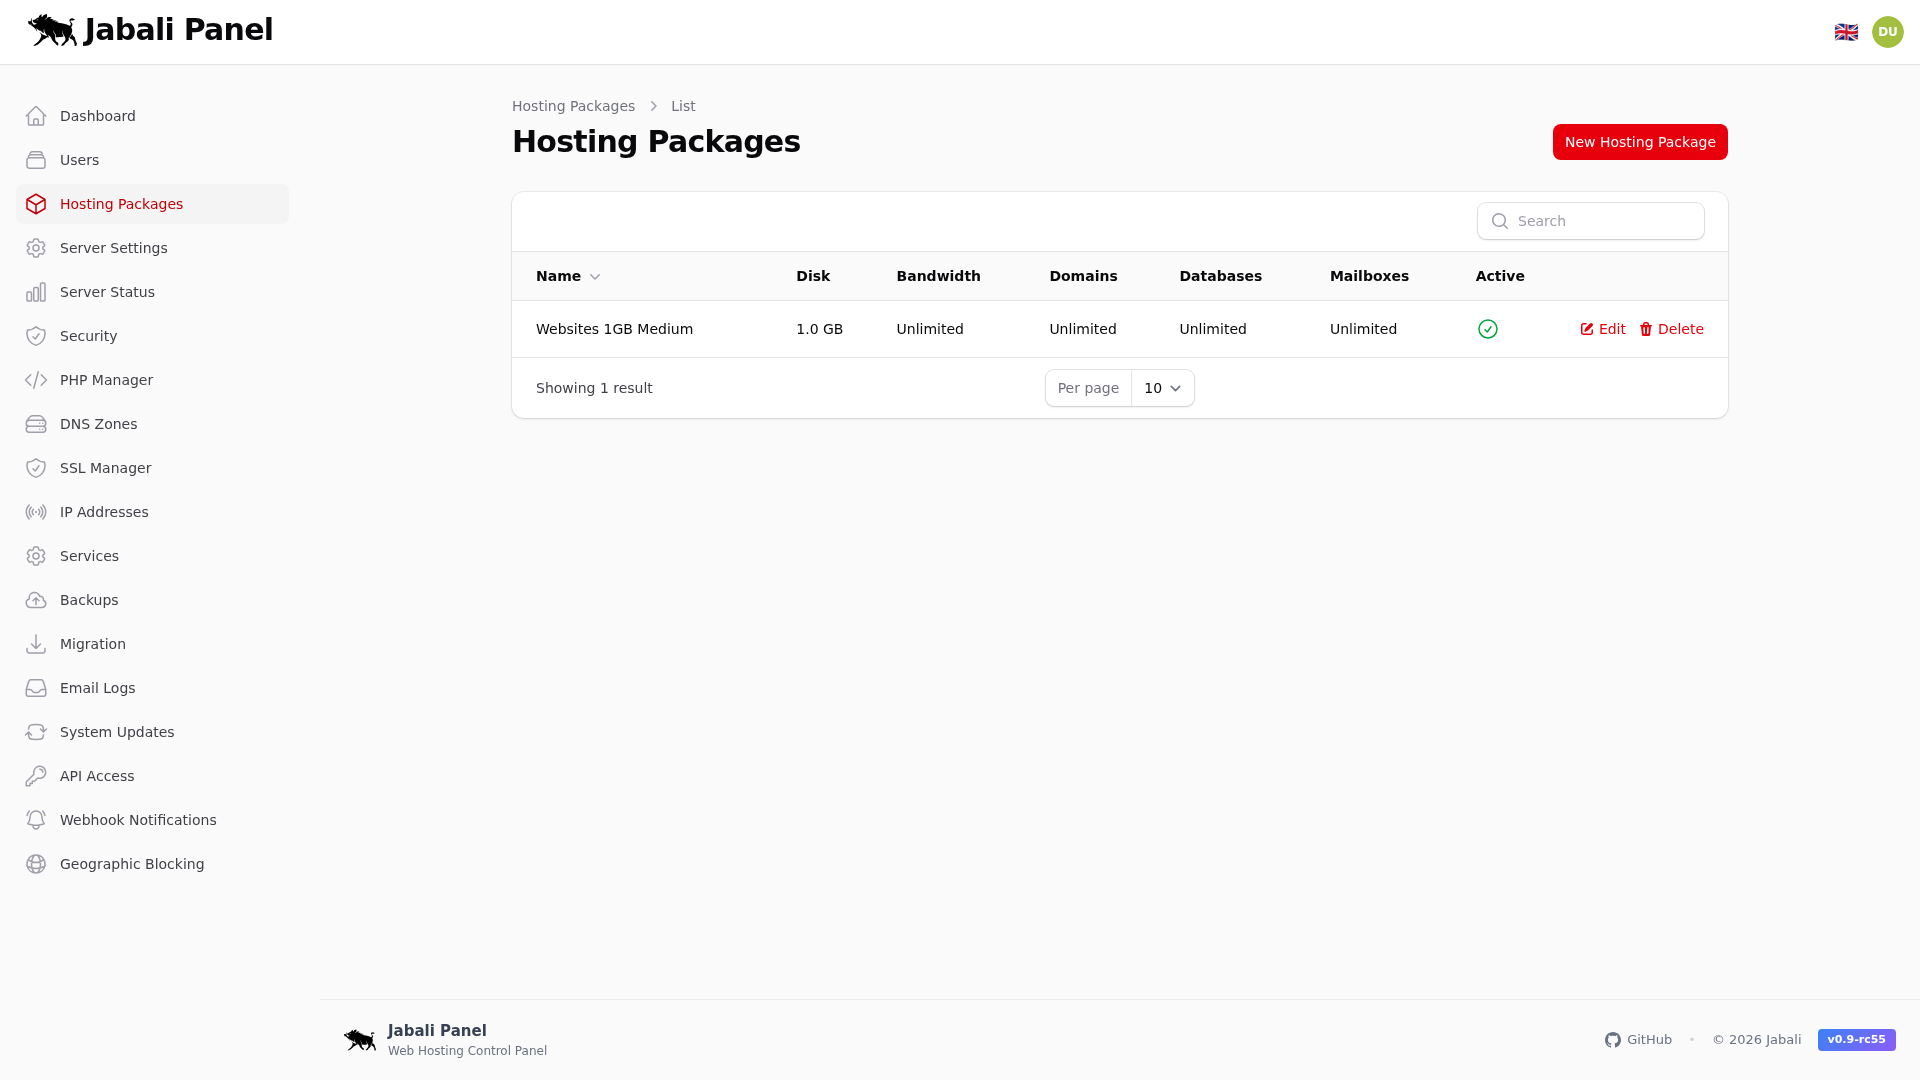The width and height of the screenshot is (1920, 1080).
Task: Click the DU user avatar
Action: tap(1888, 31)
